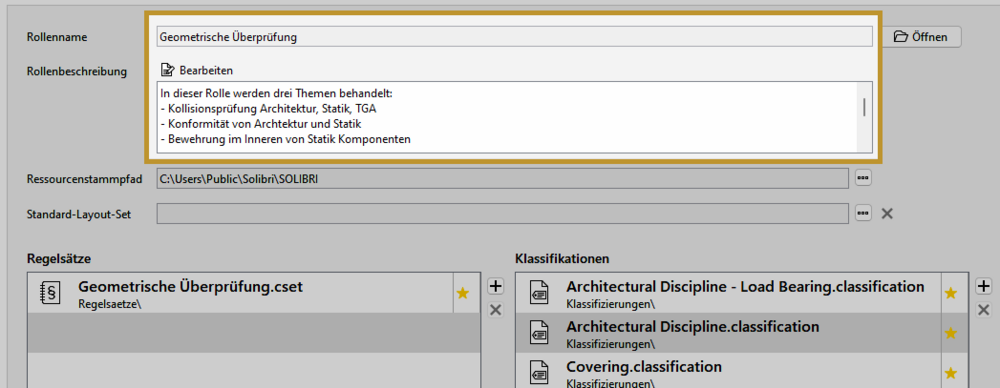Click the pencil icon beside Bearbeiten
The width and height of the screenshot is (1000, 388).
pos(167,70)
